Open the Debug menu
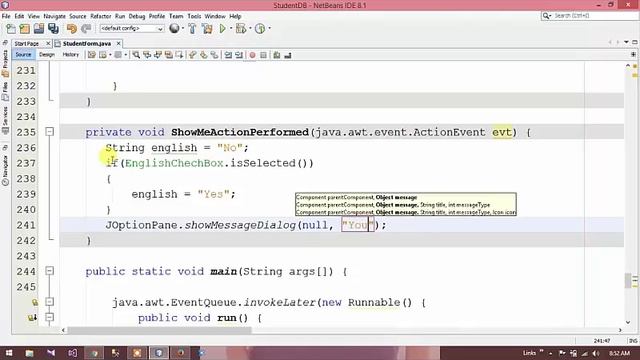Image resolution: width=640 pixels, height=360 pixels. tap(137, 16)
